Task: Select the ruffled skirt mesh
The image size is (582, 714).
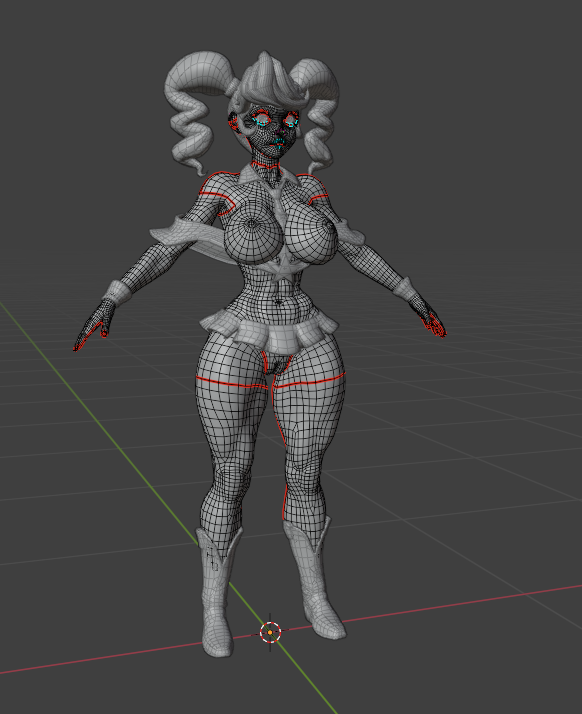Action: point(270,328)
